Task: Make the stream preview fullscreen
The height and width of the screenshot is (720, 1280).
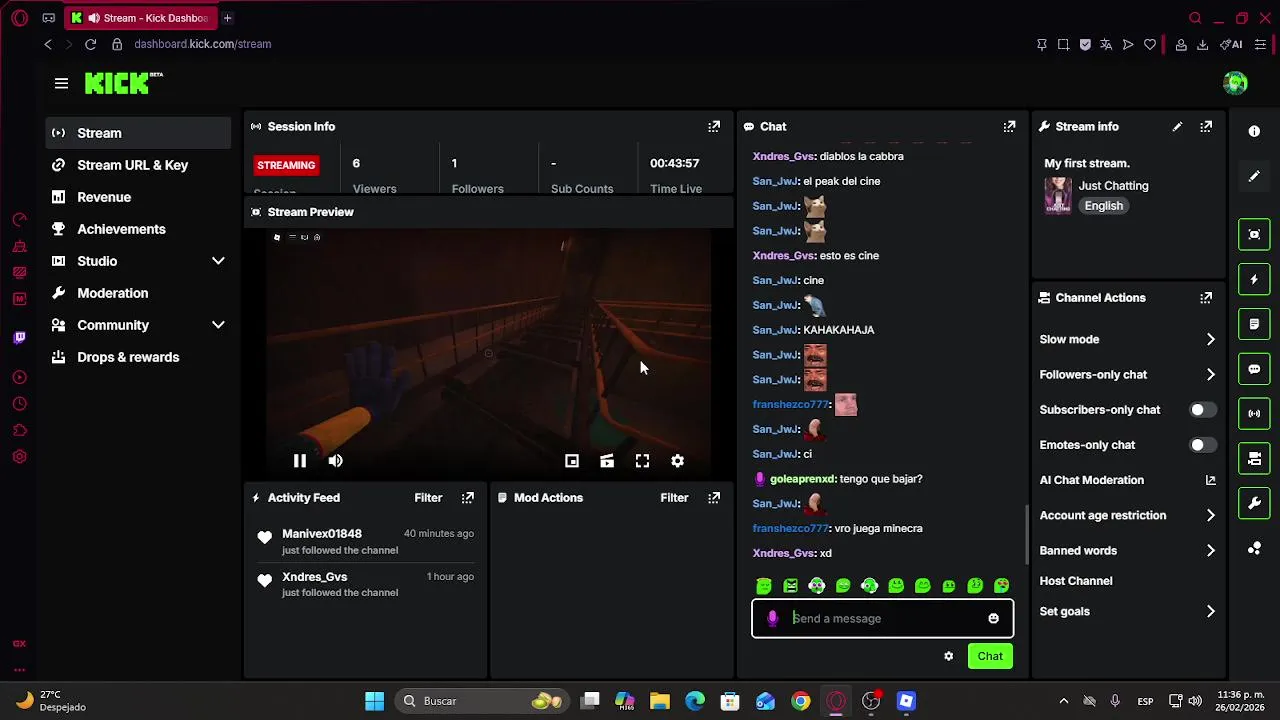Action: tap(642, 461)
